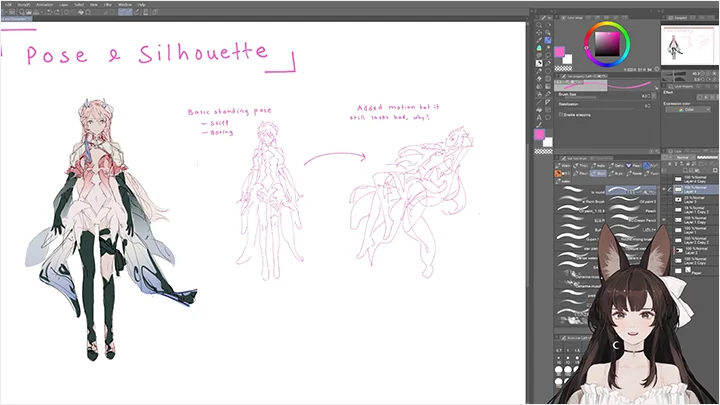Select transparent color swatch at tool palette bottom
The height and width of the screenshot is (405, 720).
544,151
